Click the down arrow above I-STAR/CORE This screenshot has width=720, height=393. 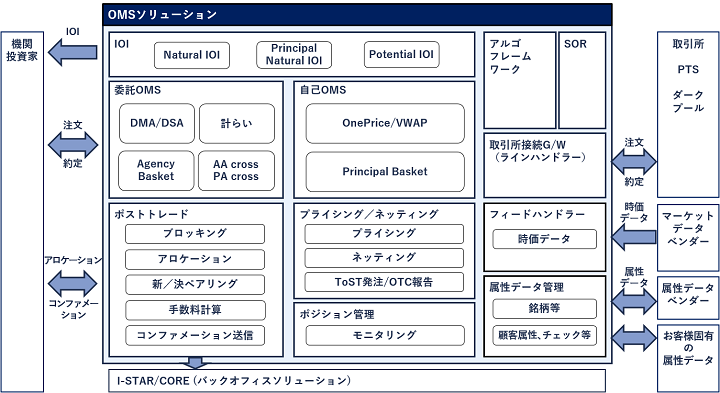coord(196,362)
